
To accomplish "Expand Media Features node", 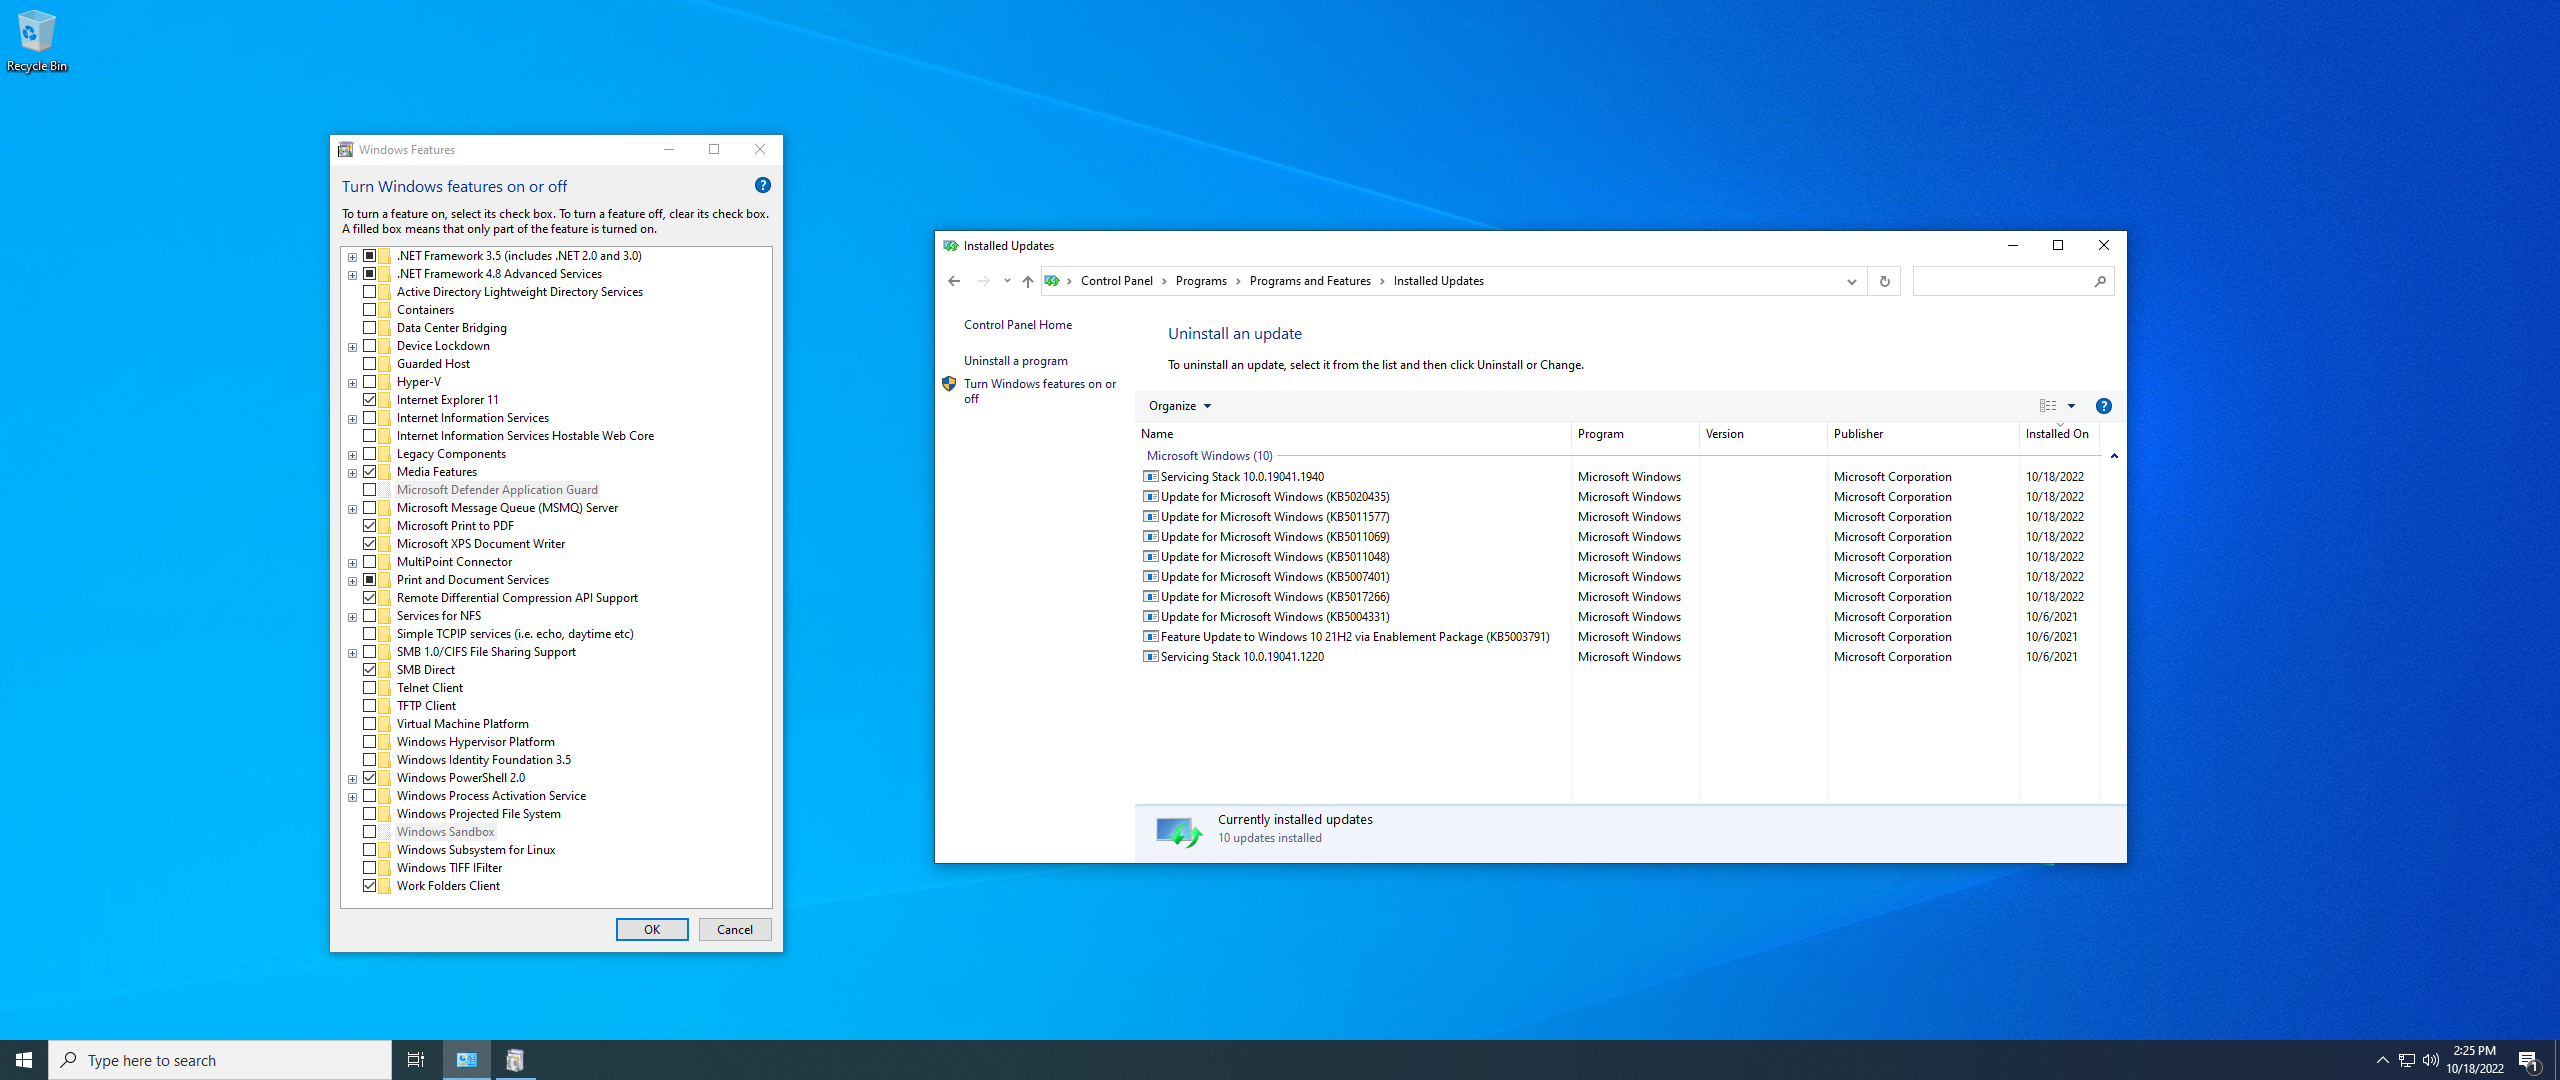I will [x=352, y=473].
